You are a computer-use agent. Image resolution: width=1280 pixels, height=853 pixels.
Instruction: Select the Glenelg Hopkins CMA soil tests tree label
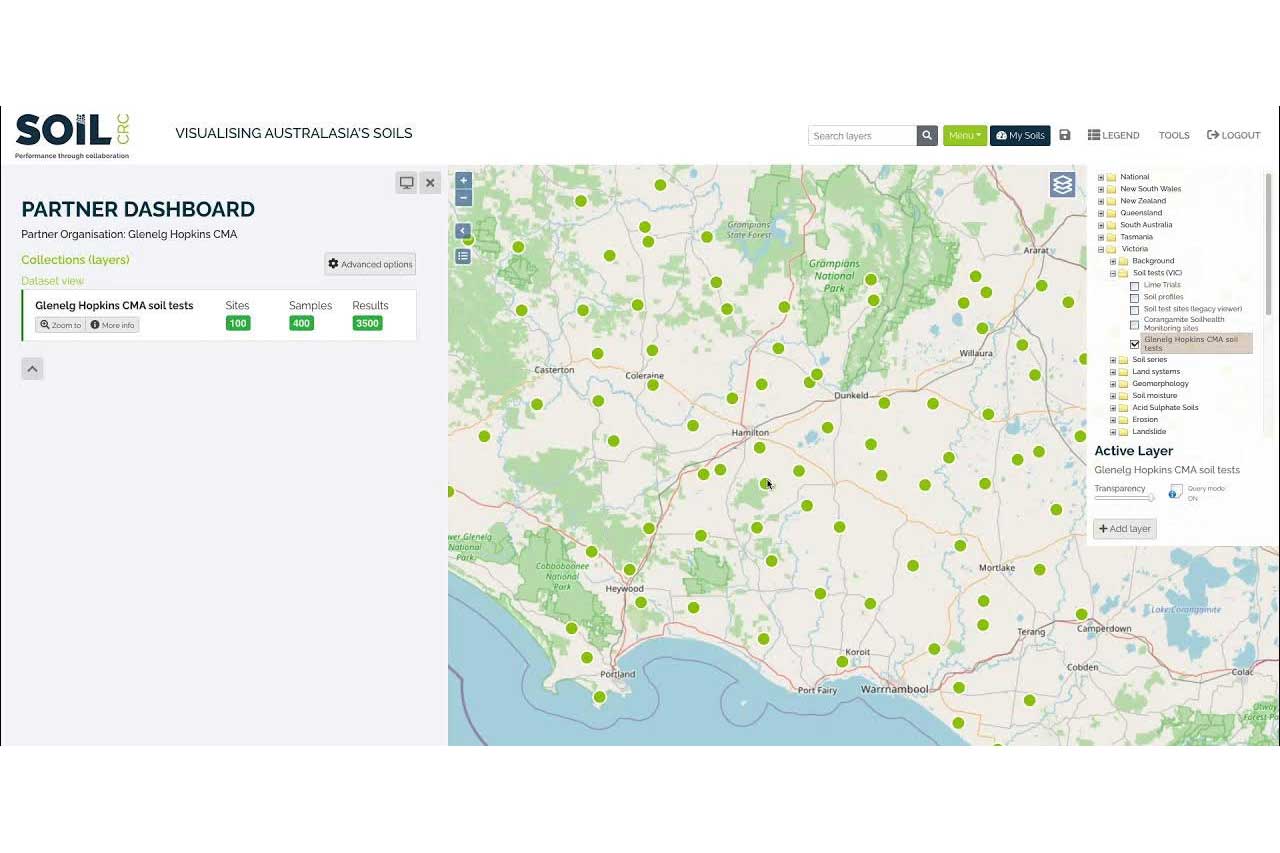(1195, 343)
